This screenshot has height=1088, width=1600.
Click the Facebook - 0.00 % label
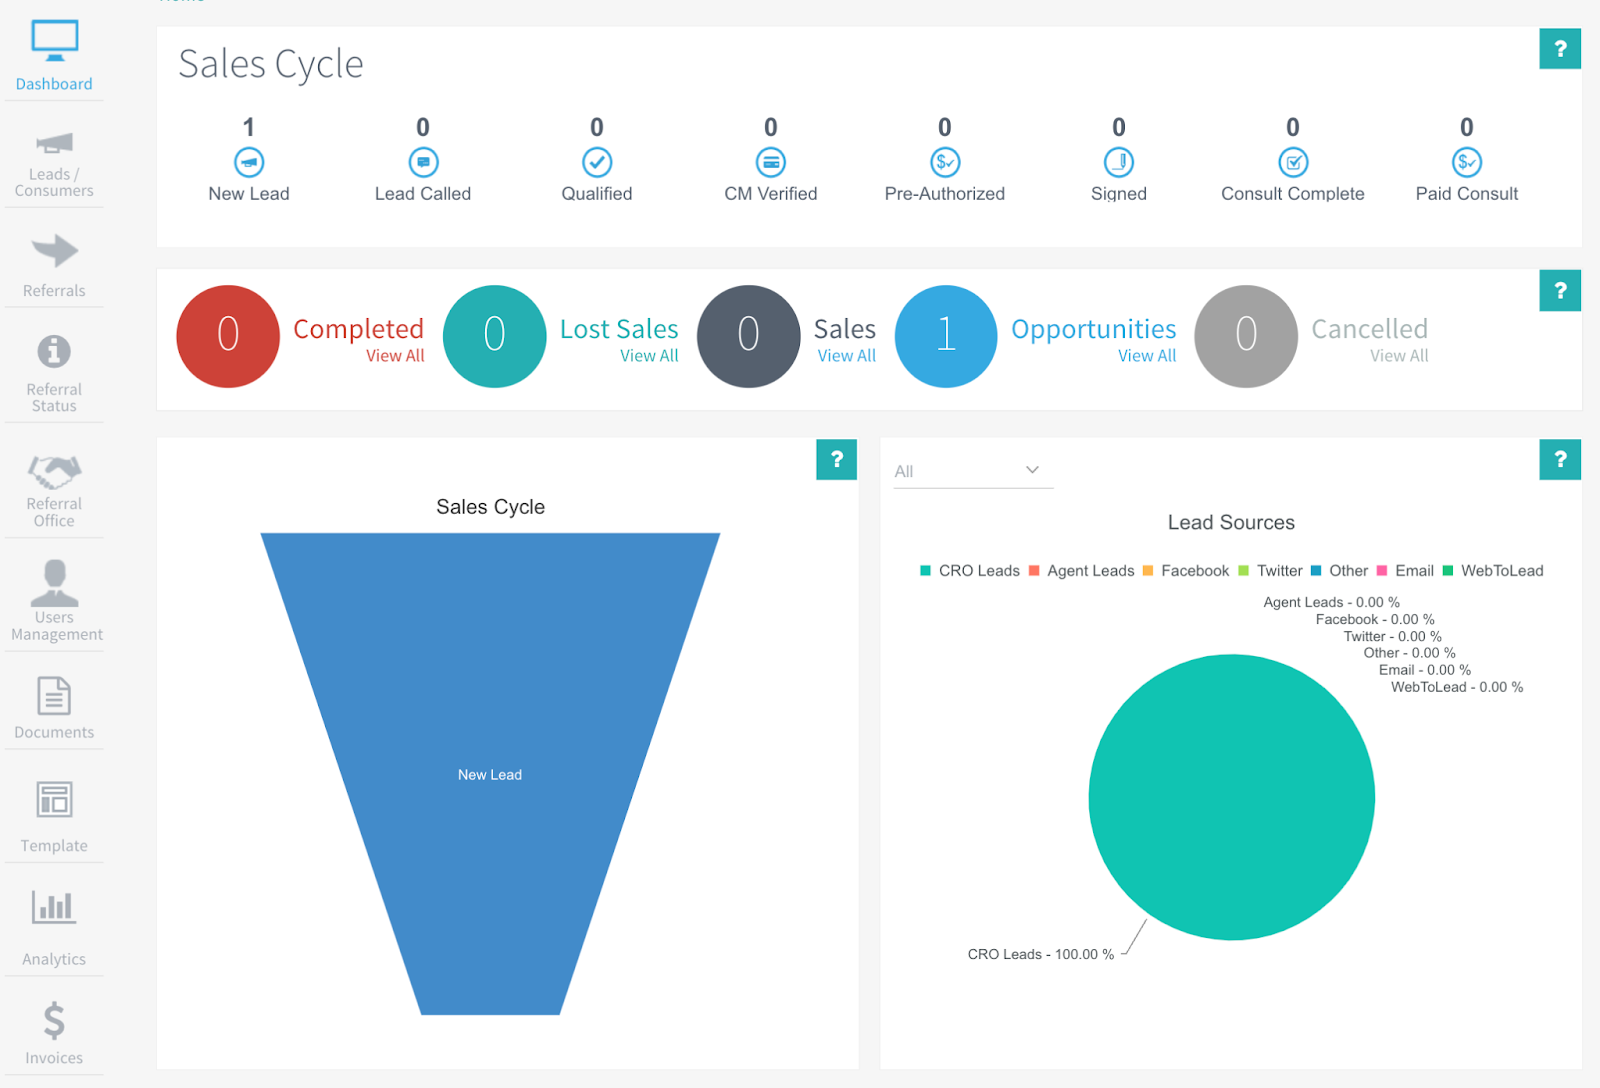1375,619
